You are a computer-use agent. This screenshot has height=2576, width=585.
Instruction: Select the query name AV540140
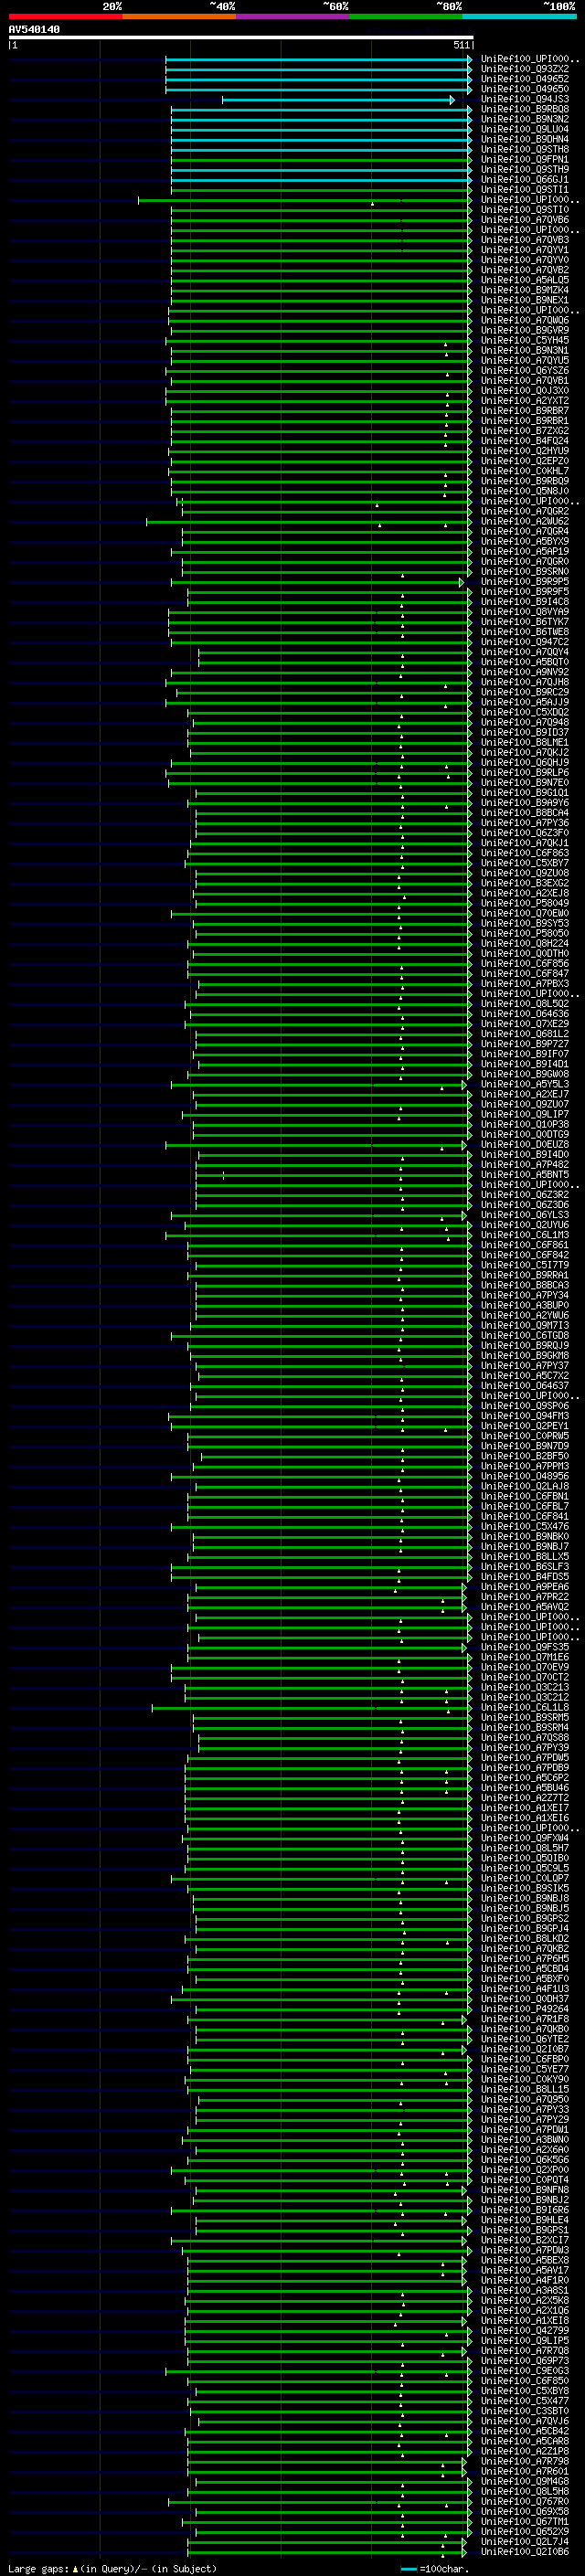pyautogui.click(x=34, y=29)
